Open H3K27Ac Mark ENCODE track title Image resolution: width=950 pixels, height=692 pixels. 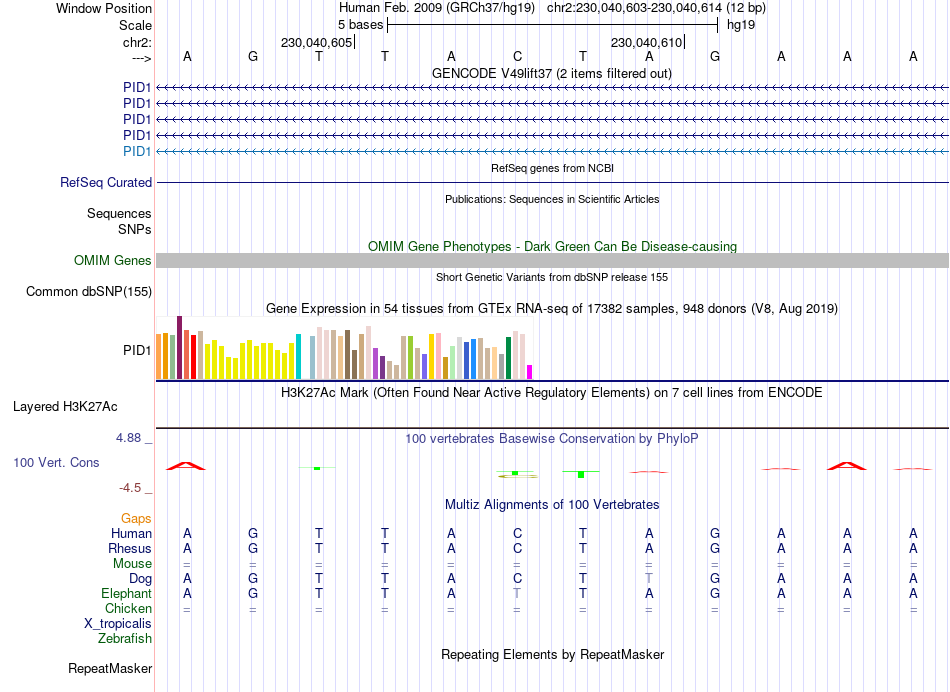(552, 393)
